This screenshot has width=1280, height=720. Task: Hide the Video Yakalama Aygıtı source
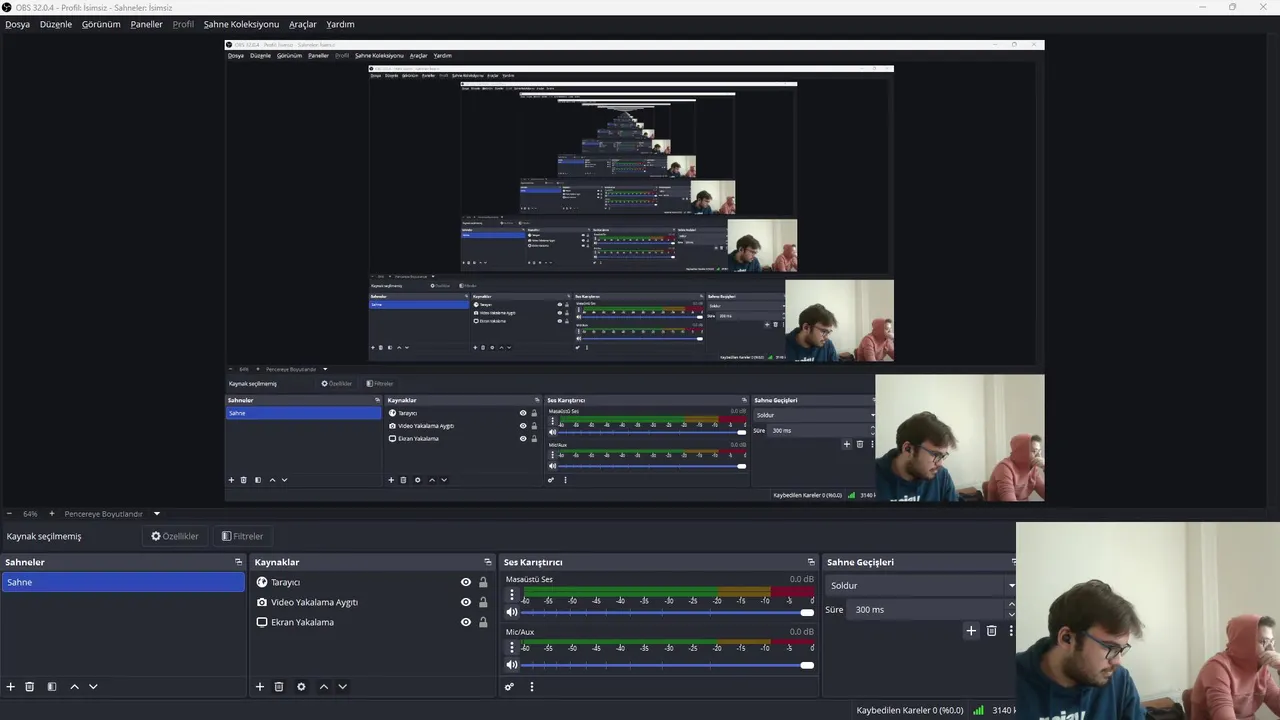pos(466,602)
